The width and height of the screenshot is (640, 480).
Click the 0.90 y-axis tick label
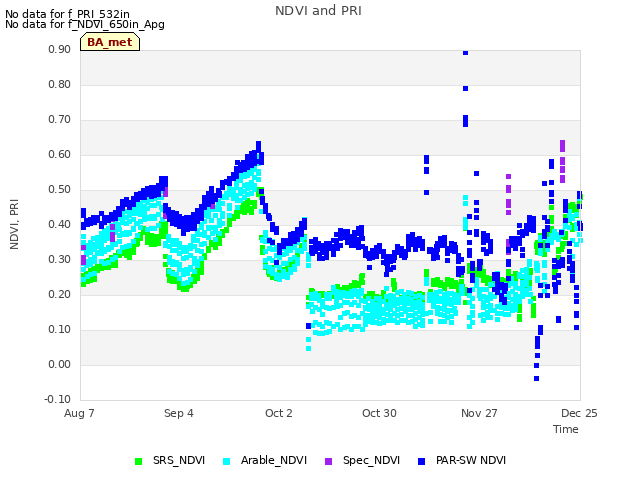click(x=60, y=49)
